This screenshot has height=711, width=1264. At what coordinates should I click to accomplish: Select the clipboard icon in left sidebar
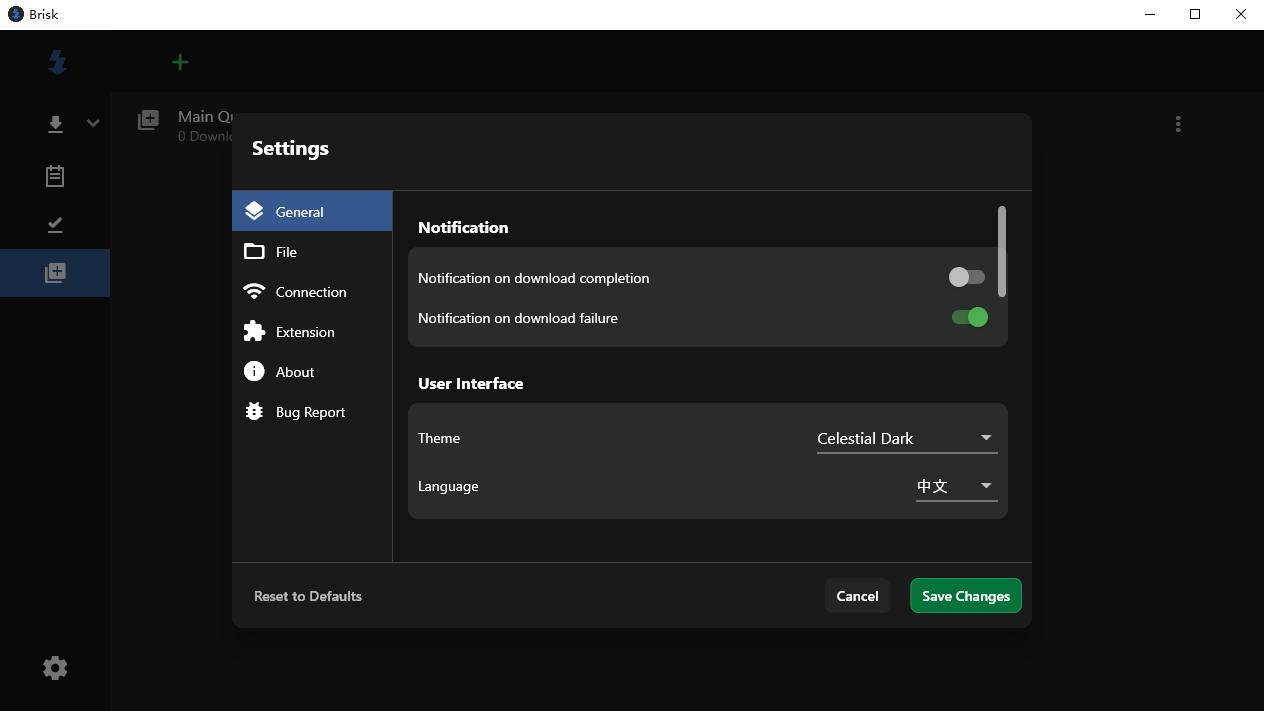point(55,176)
